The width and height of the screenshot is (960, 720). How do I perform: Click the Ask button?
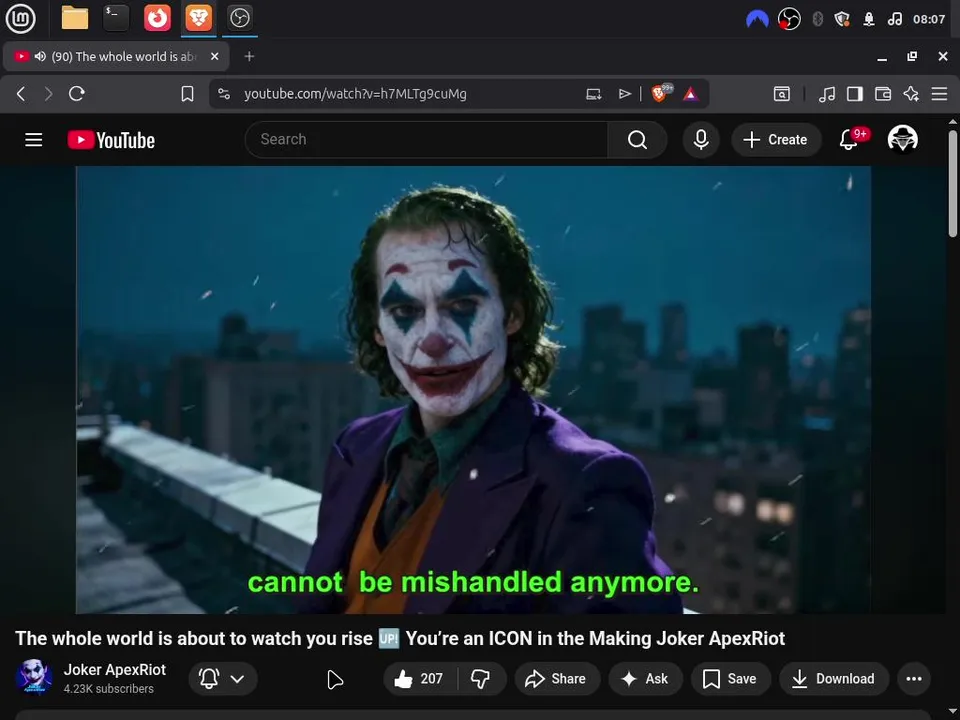(645, 678)
